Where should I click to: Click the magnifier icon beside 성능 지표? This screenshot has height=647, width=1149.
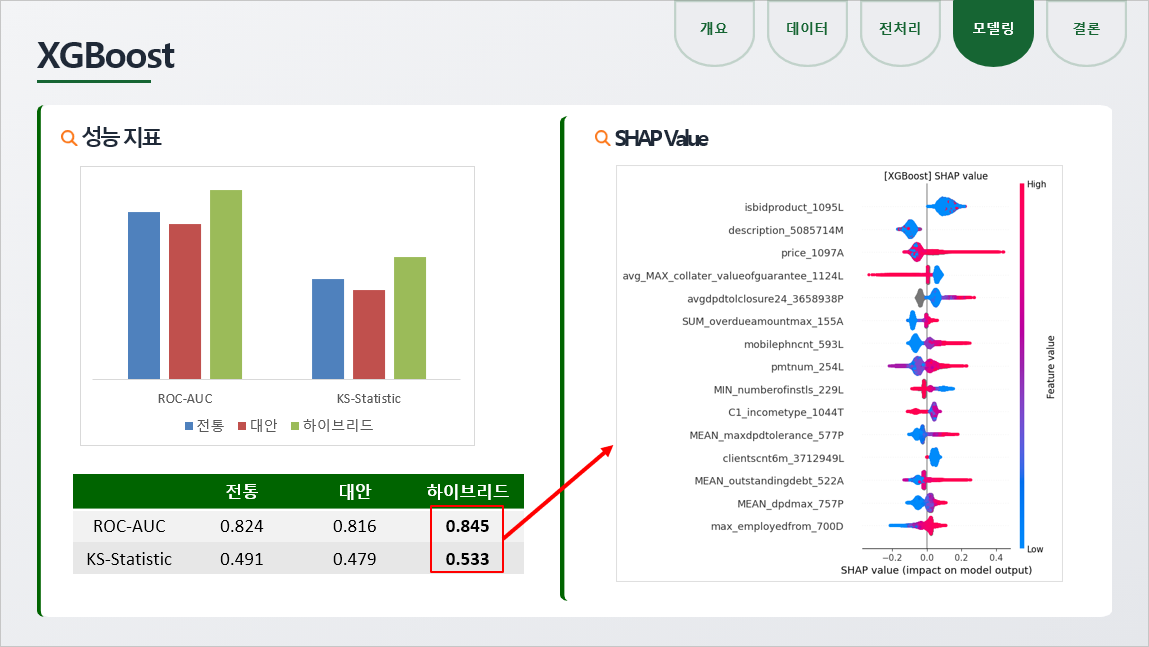[x=69, y=138]
